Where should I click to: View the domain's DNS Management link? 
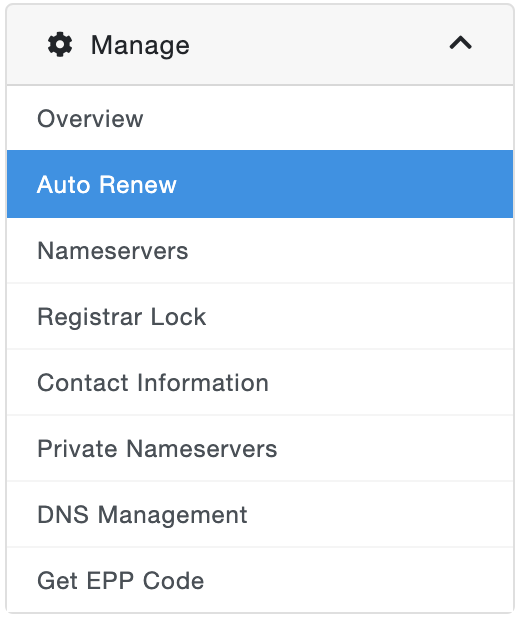coord(142,514)
